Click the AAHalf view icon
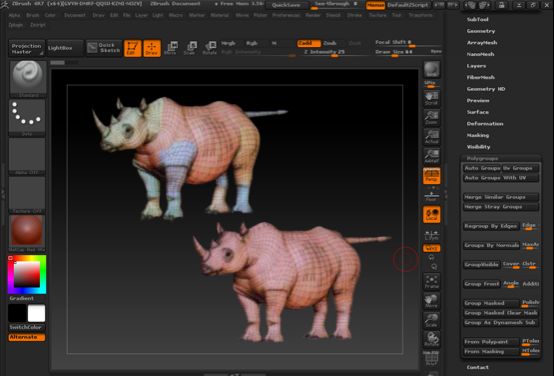The height and width of the screenshot is (376, 554). click(432, 156)
